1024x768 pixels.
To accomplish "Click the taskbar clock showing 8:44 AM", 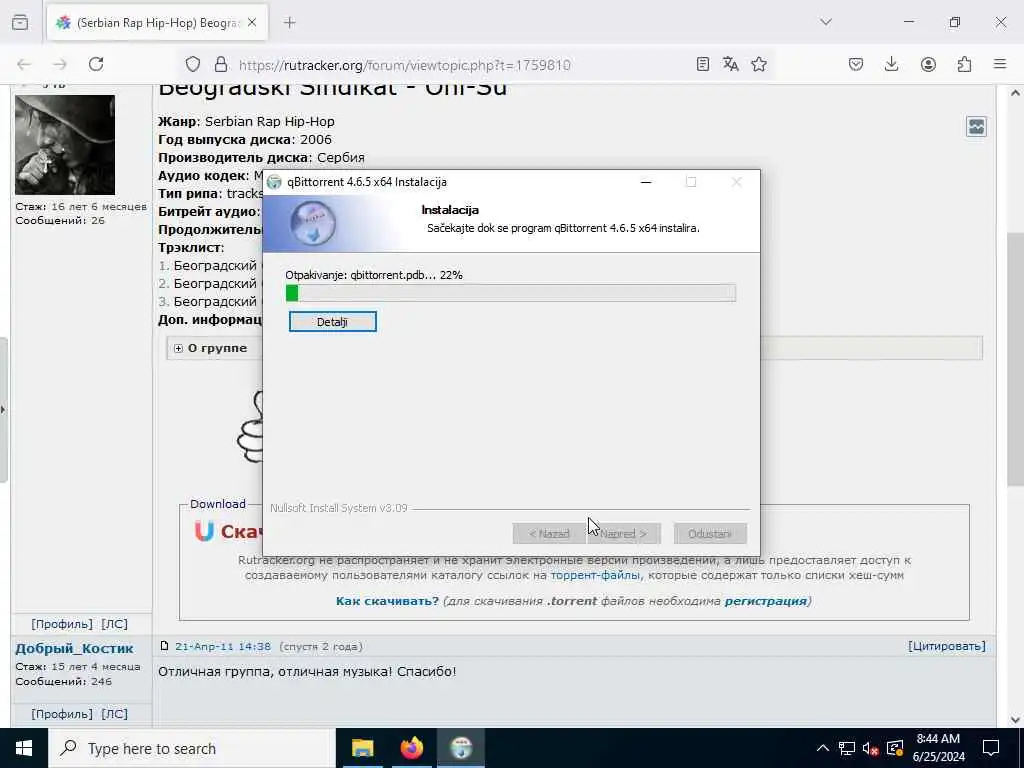I will click(938, 748).
